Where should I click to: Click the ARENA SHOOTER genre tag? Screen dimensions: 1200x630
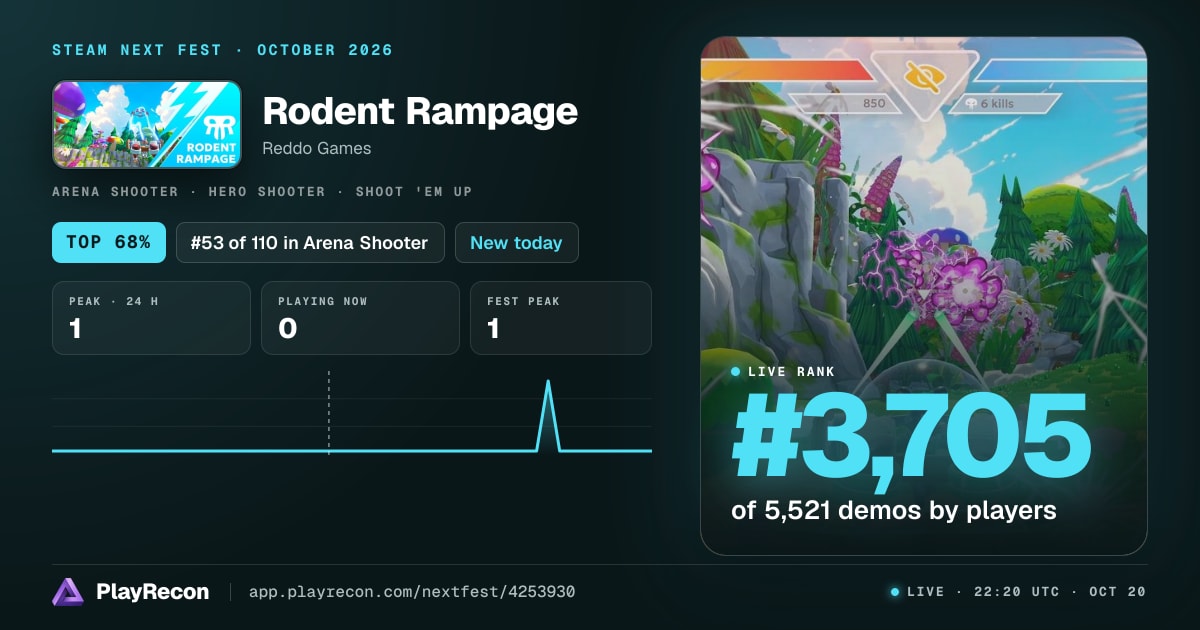point(115,191)
